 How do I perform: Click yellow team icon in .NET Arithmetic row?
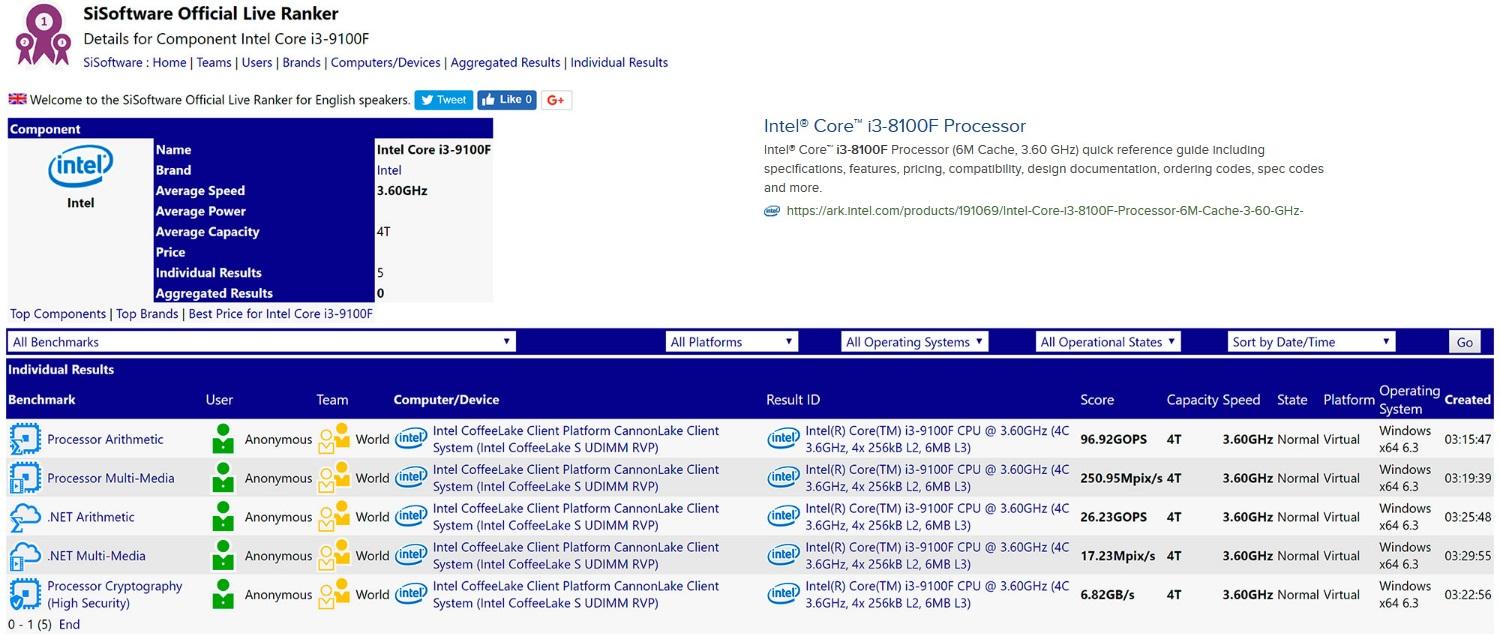tap(334, 517)
